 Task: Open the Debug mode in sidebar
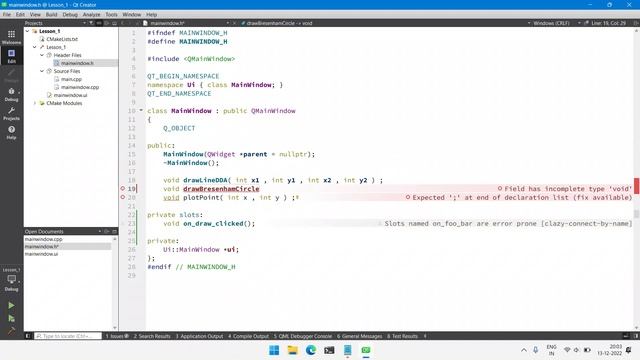[11, 94]
